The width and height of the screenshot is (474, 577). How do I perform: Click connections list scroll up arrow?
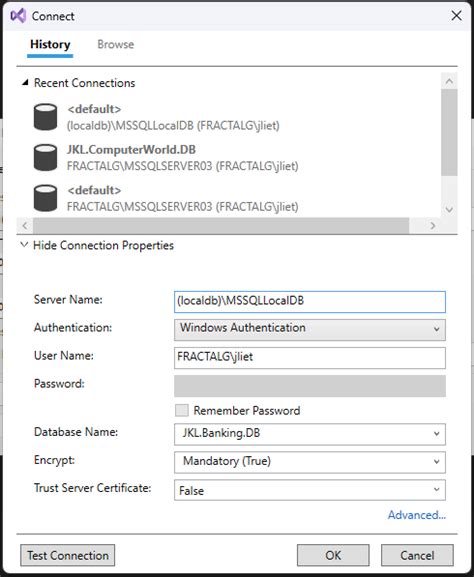449,81
